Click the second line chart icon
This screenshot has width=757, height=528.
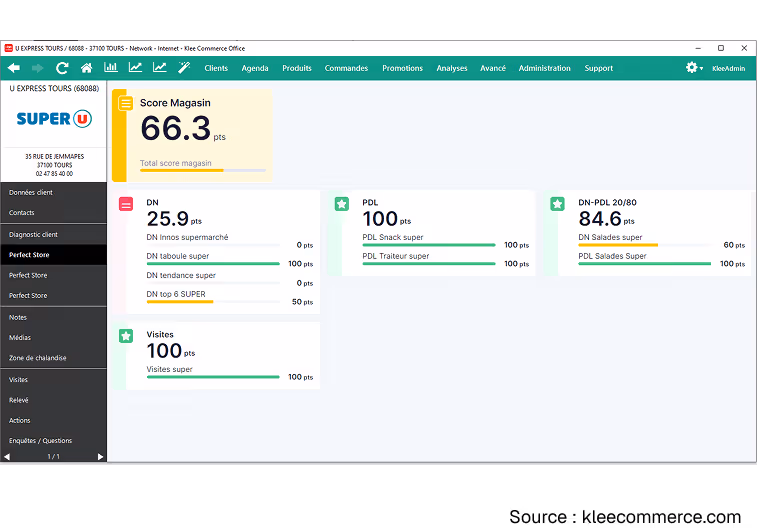point(160,68)
